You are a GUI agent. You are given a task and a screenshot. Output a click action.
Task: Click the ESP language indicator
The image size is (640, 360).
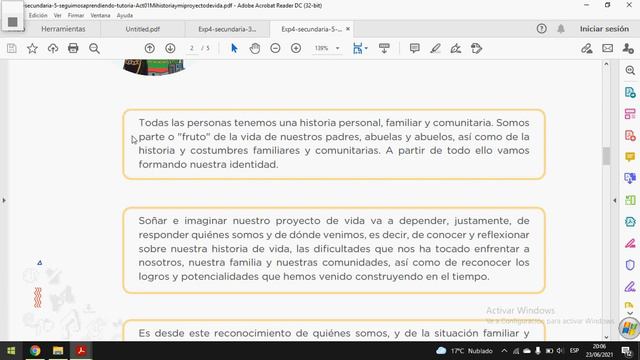574,351
